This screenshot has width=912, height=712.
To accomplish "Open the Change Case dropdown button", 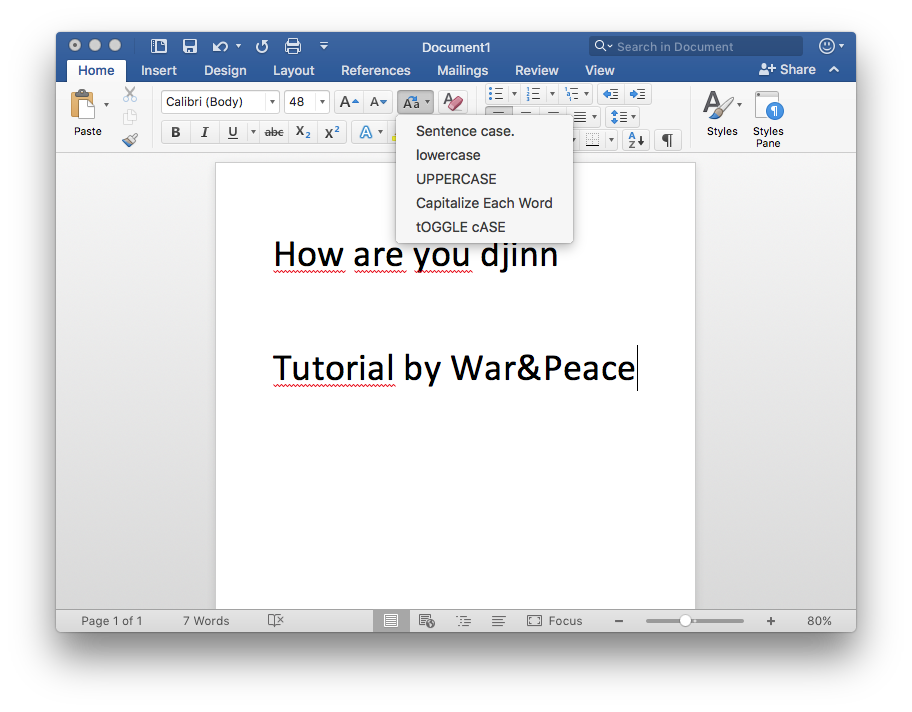I will [415, 102].
